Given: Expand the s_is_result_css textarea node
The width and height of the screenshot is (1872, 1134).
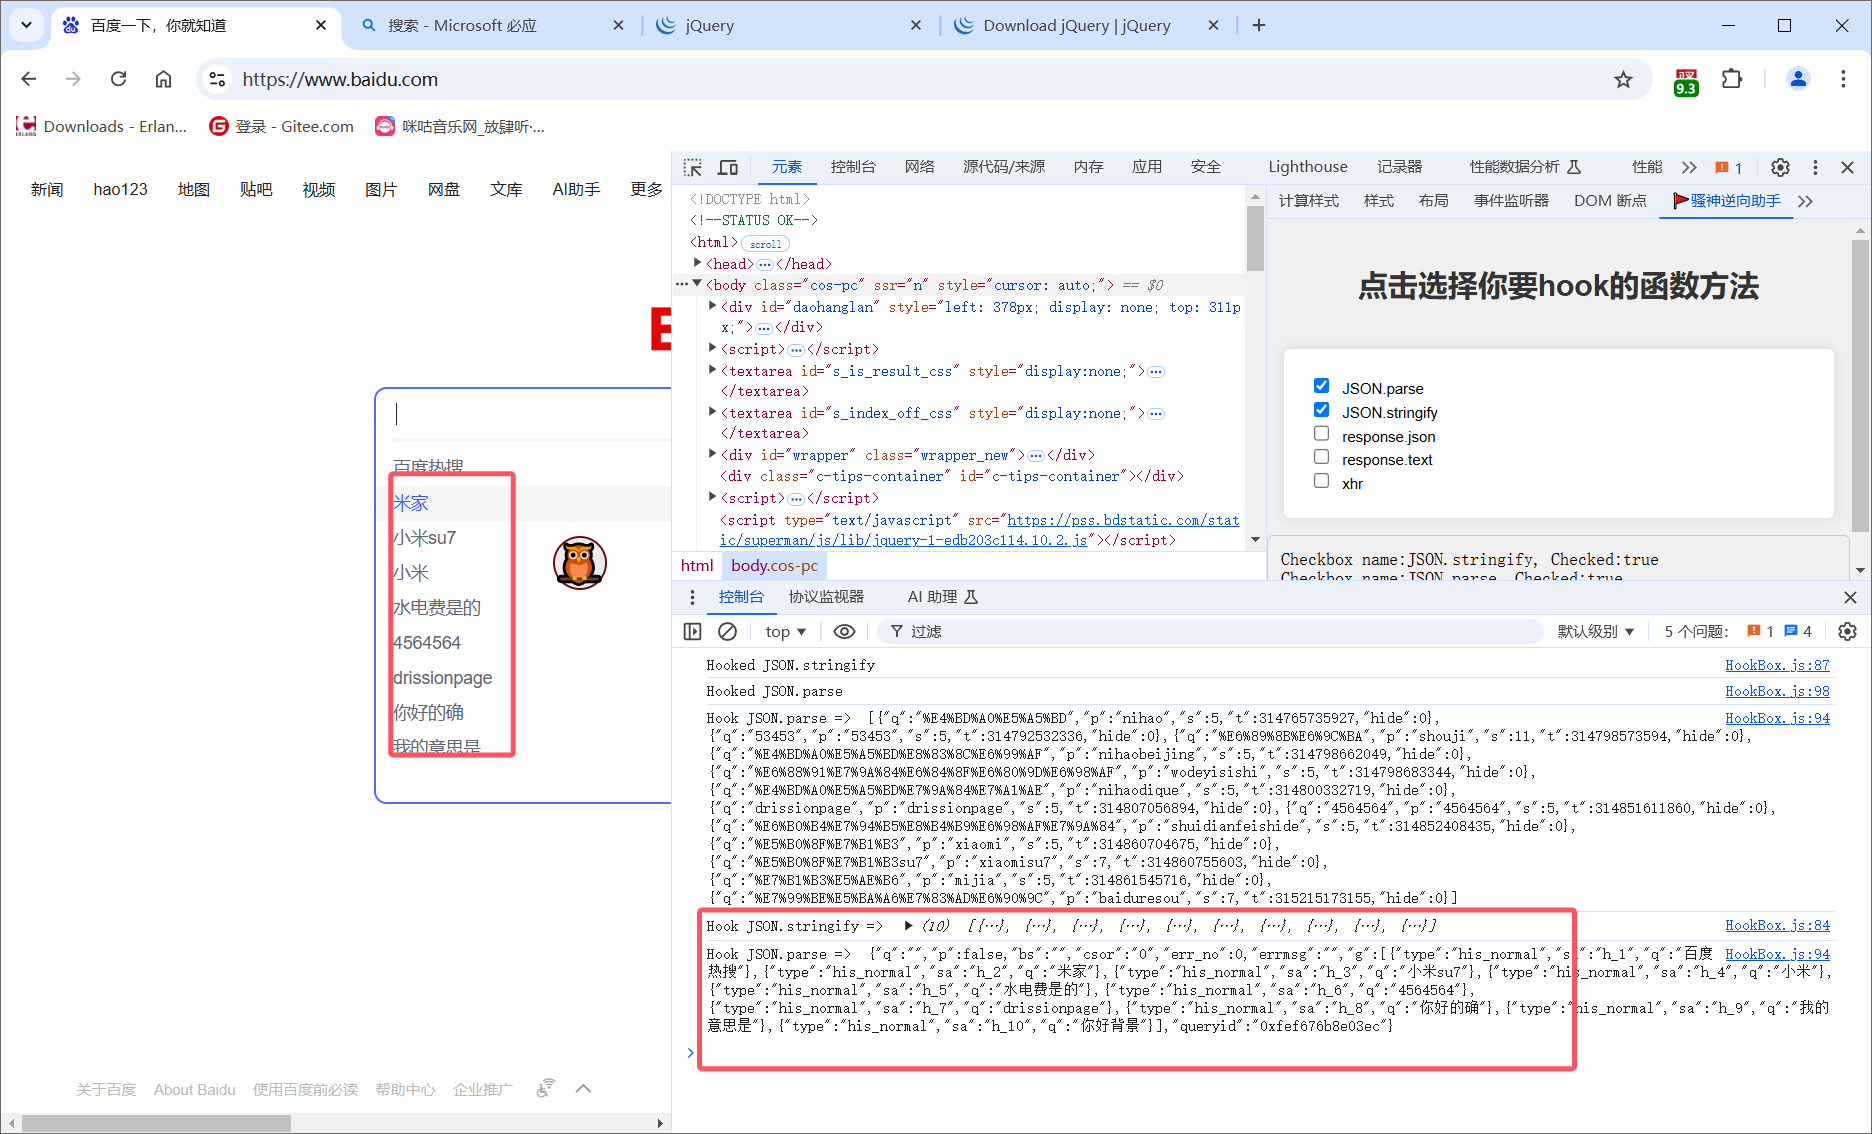Looking at the screenshot, I should click(x=712, y=370).
